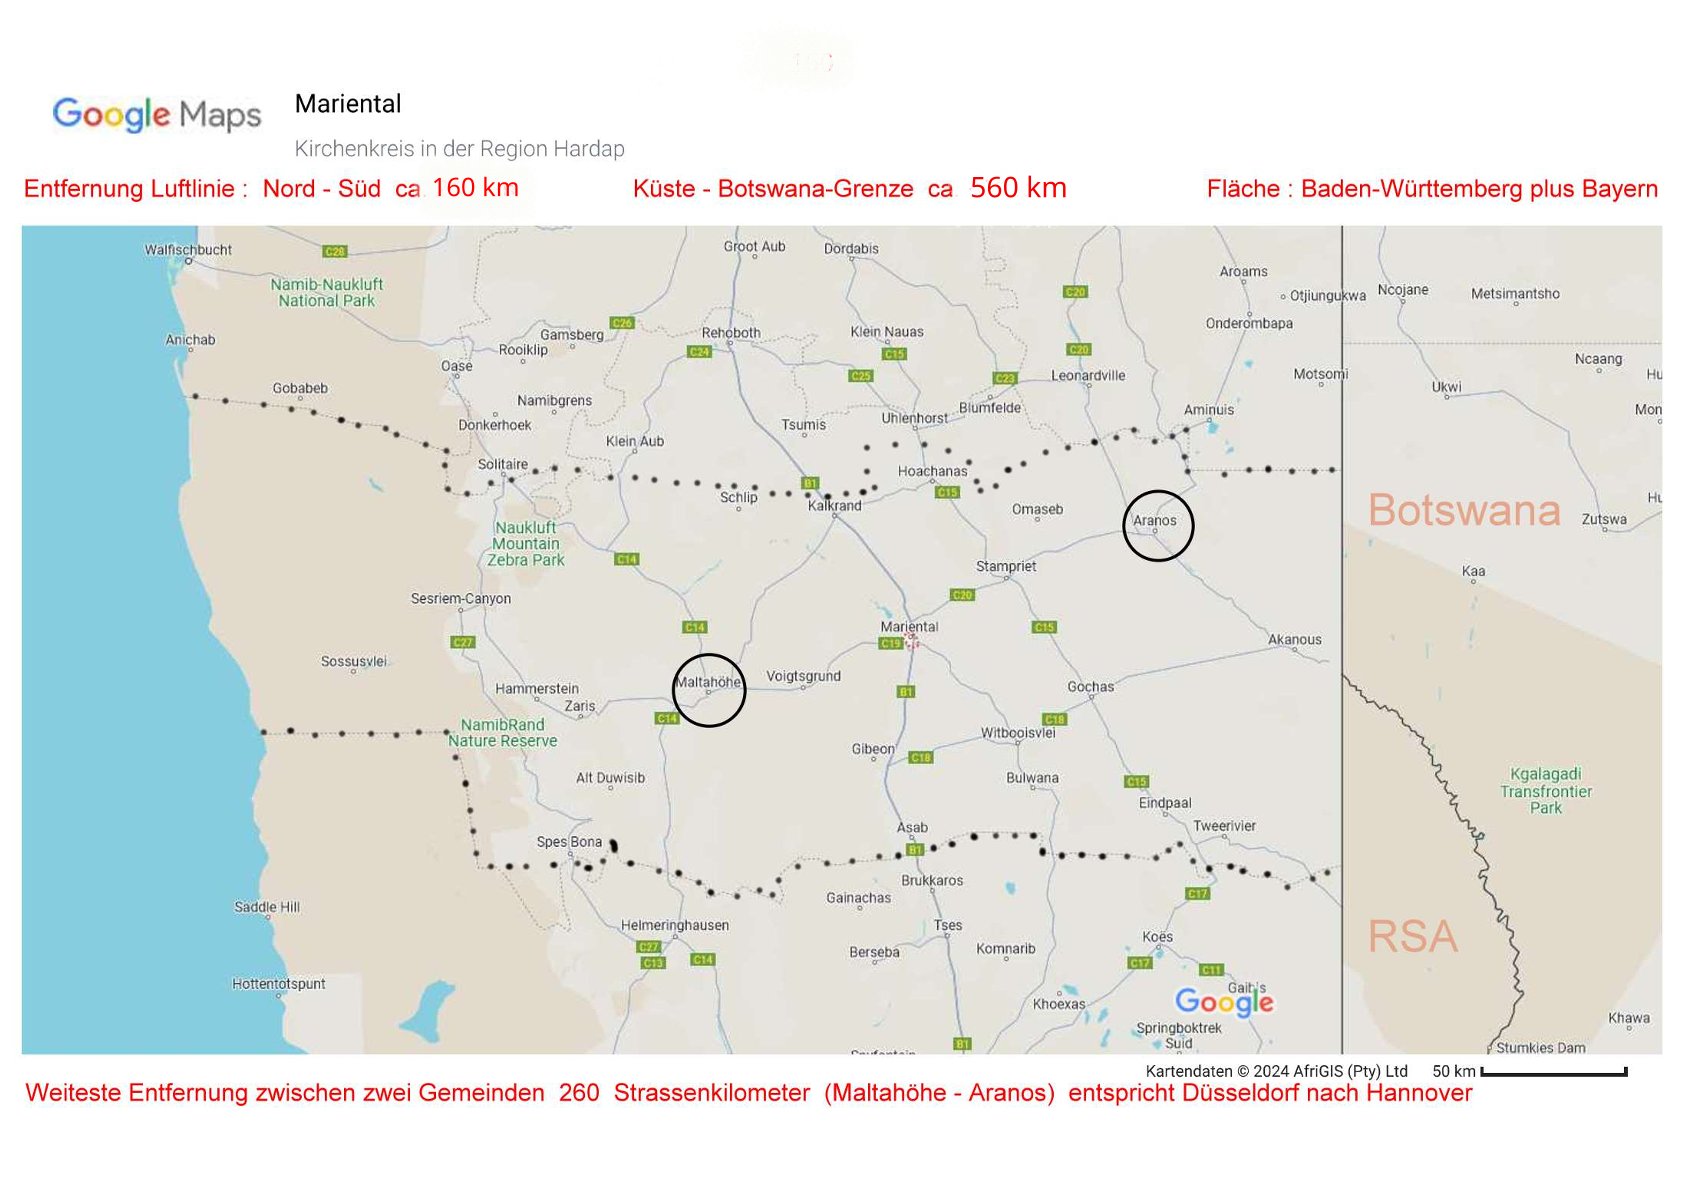
Task: Click the C24 road badge by Rehoboth
Action: click(699, 352)
